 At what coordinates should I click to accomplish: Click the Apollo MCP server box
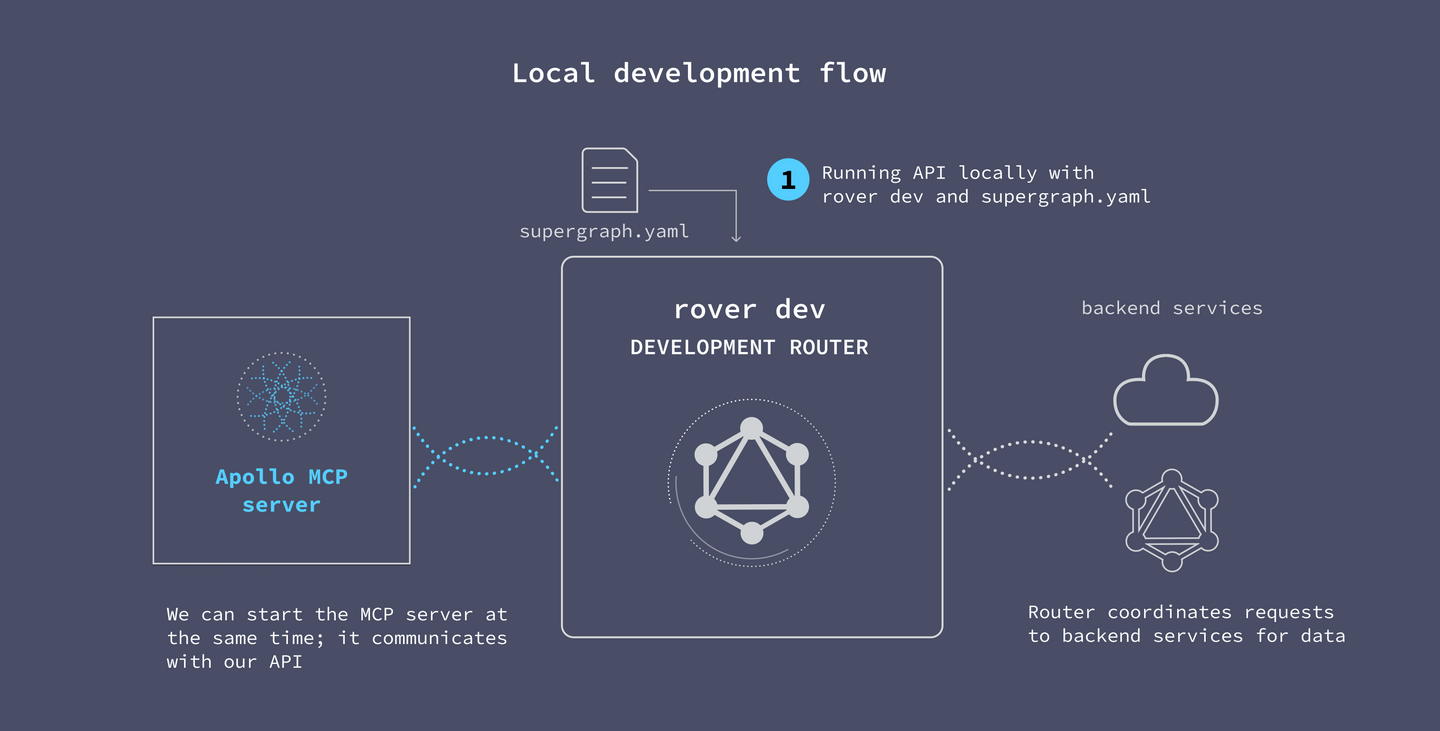point(281,440)
